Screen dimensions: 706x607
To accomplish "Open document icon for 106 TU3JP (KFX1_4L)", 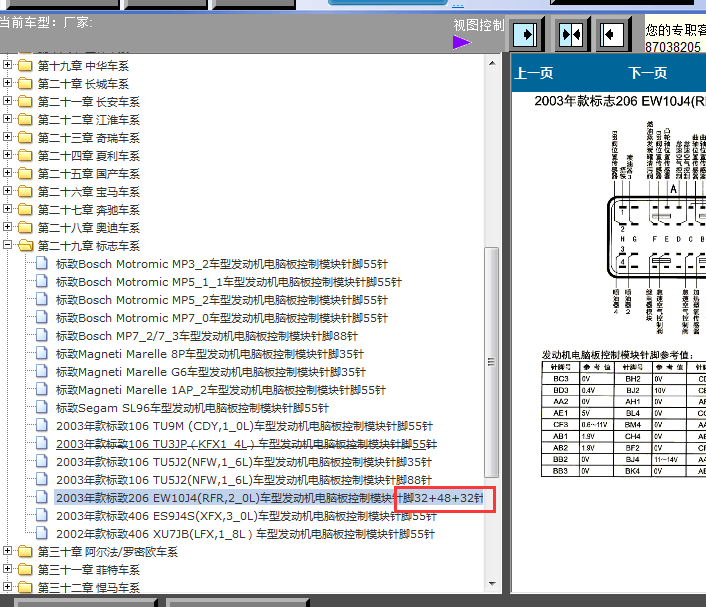I will point(42,443).
